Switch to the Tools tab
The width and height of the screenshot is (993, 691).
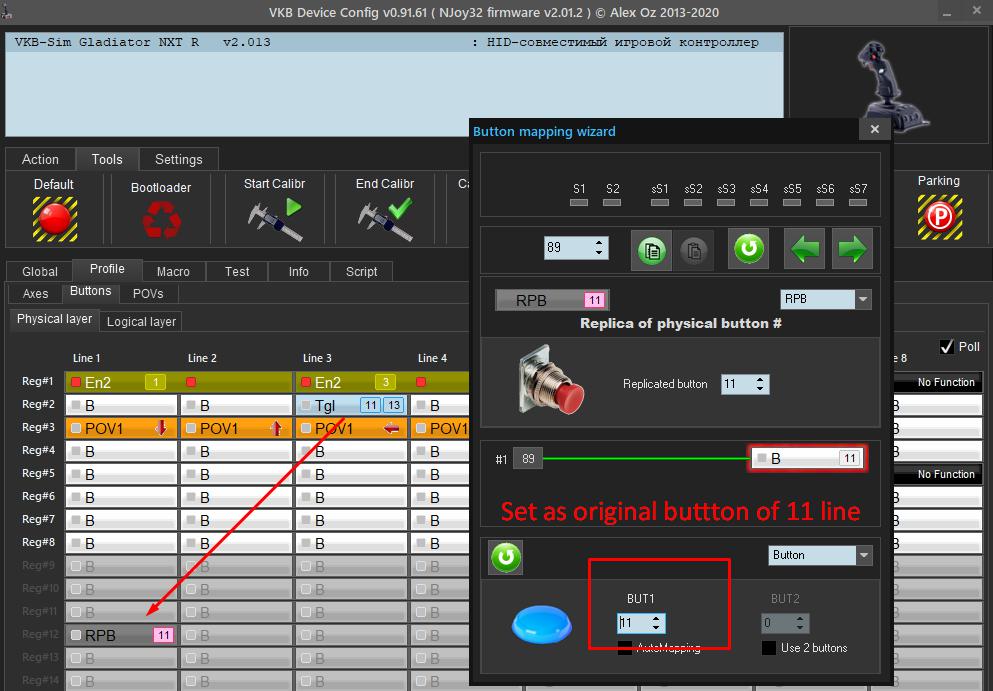[x=107, y=159]
